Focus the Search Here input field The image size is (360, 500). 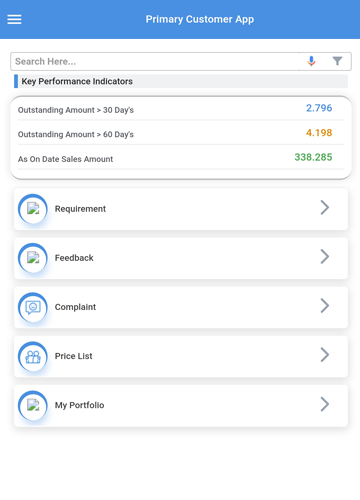click(155, 61)
